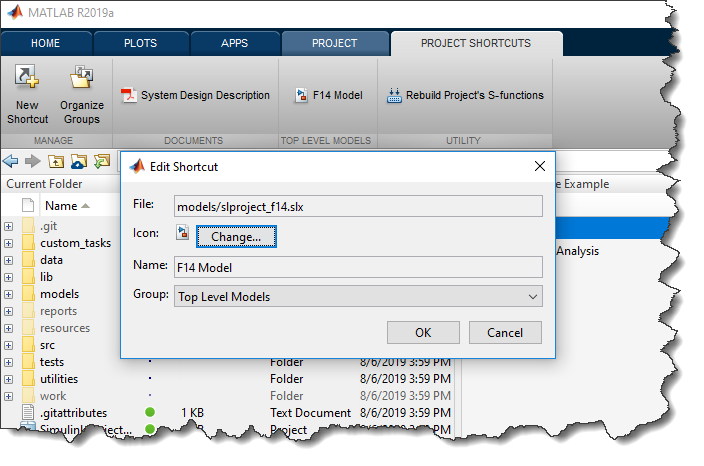Click the Name field containing F14 Model
Screen dimensions: 704x466
coord(357,266)
